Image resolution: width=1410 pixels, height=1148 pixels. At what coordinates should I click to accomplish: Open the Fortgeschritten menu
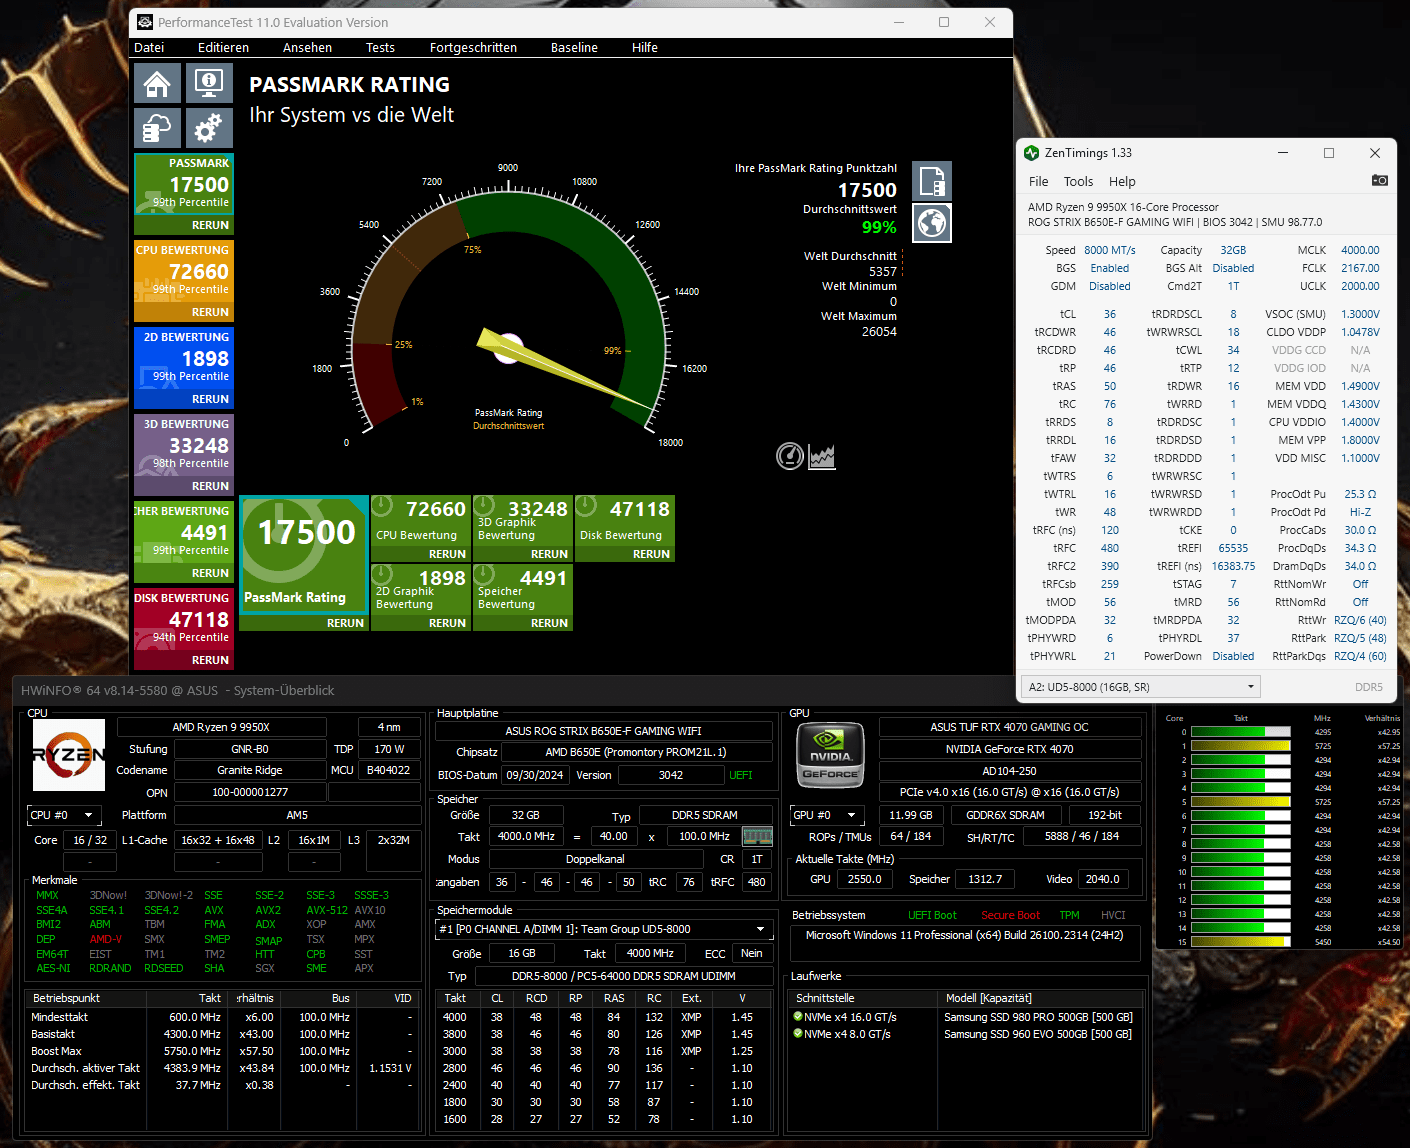point(473,47)
